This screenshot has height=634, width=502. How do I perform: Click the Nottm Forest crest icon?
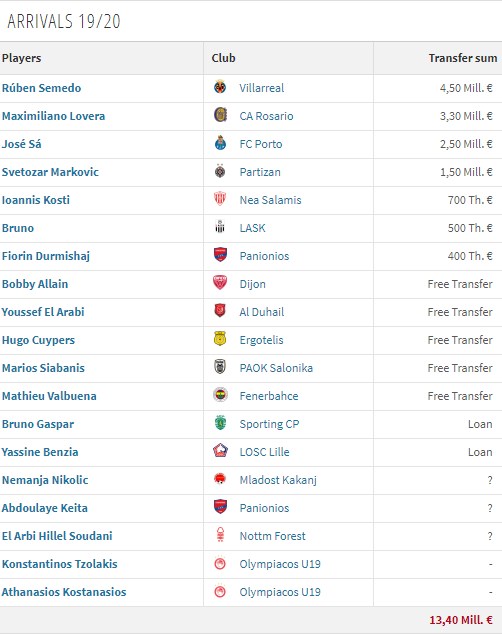(220, 535)
